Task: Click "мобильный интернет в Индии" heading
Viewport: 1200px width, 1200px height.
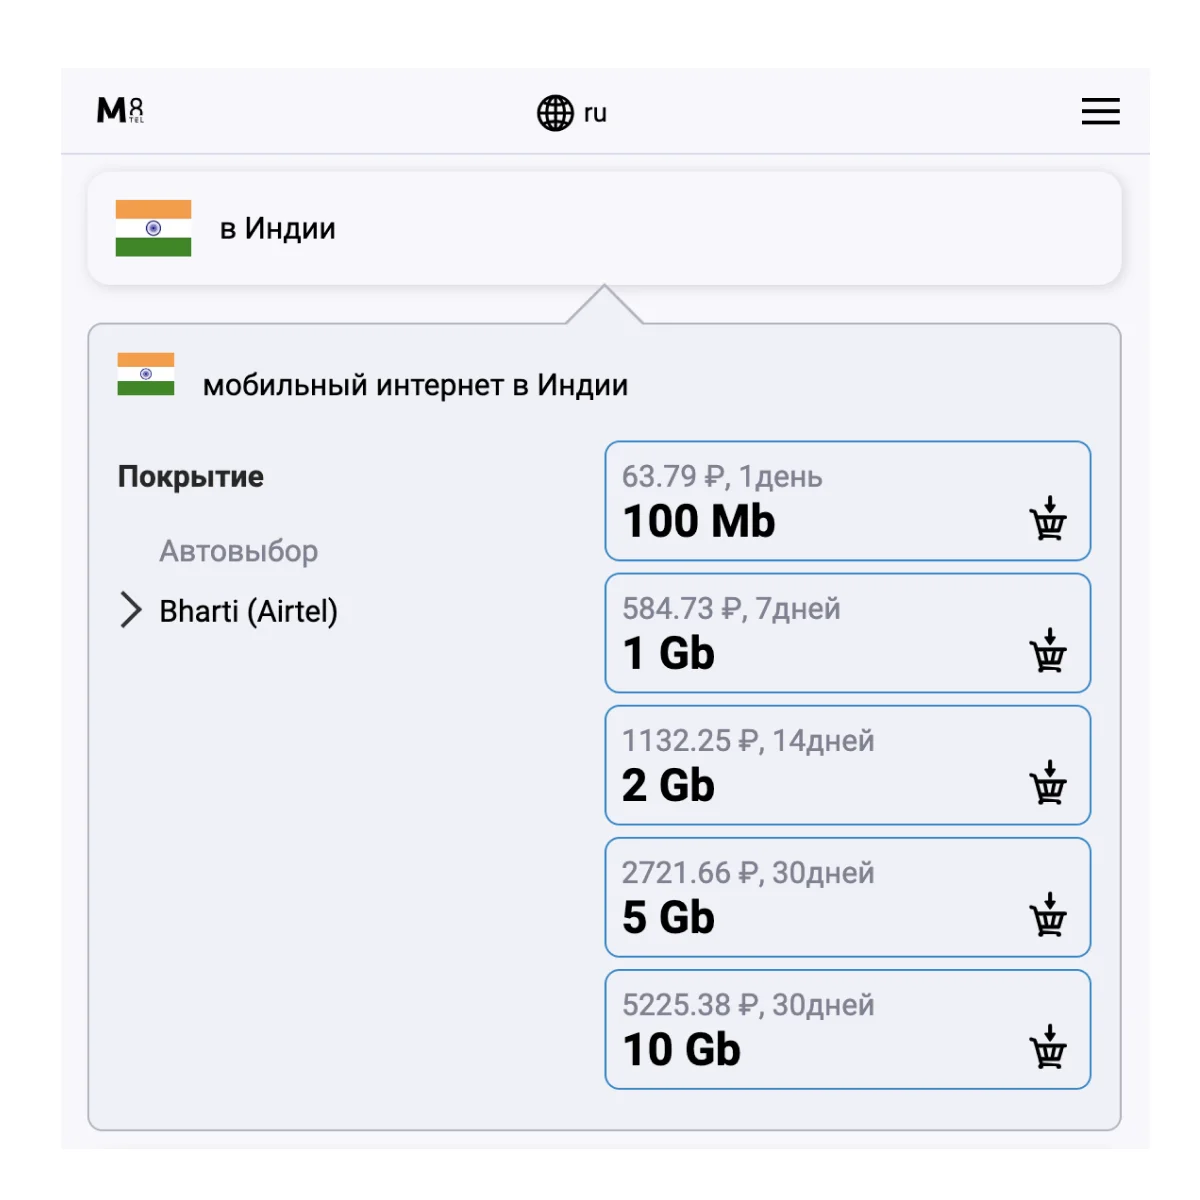Action: click(x=415, y=385)
